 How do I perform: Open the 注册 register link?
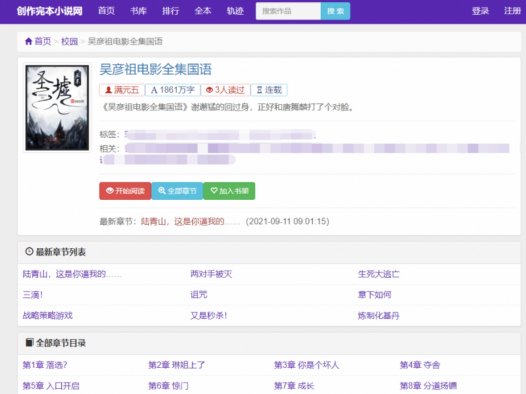pos(512,11)
